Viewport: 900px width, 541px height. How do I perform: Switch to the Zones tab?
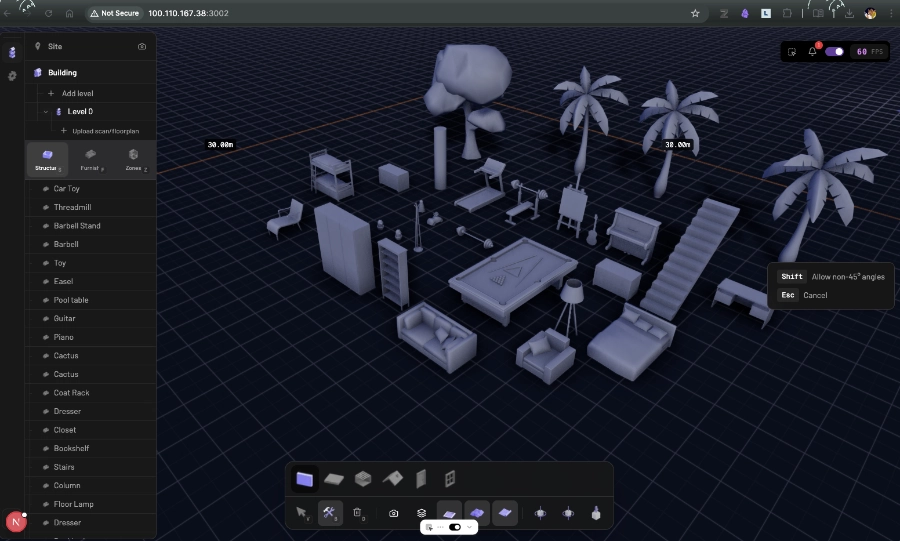point(134,160)
